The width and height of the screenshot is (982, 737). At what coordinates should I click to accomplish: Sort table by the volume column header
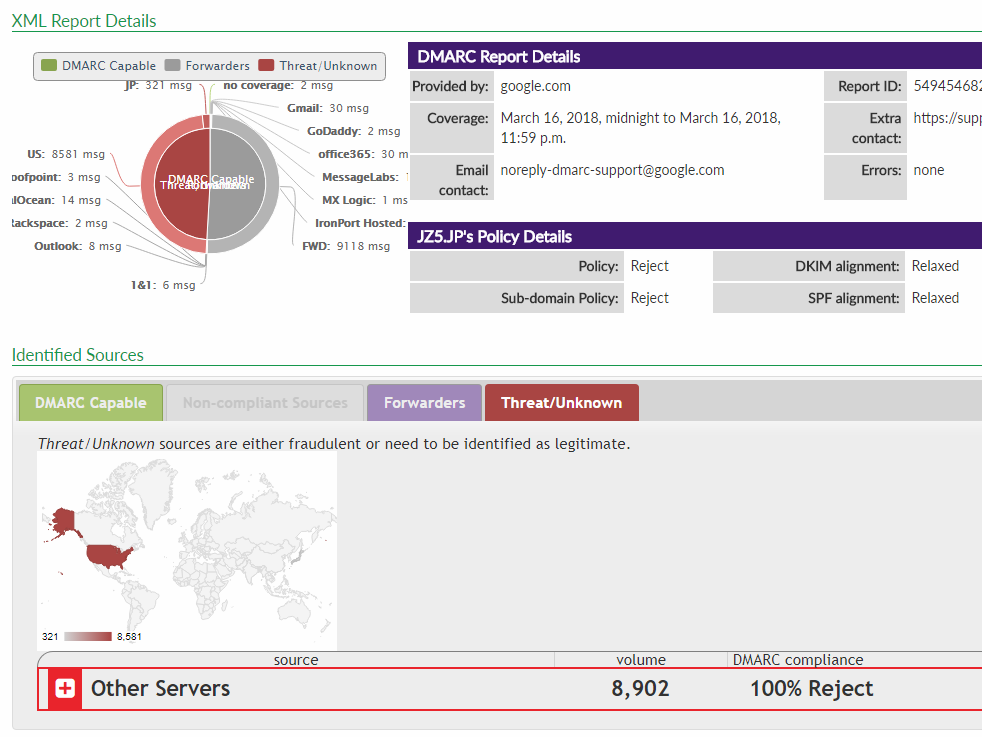pyautogui.click(x=641, y=660)
